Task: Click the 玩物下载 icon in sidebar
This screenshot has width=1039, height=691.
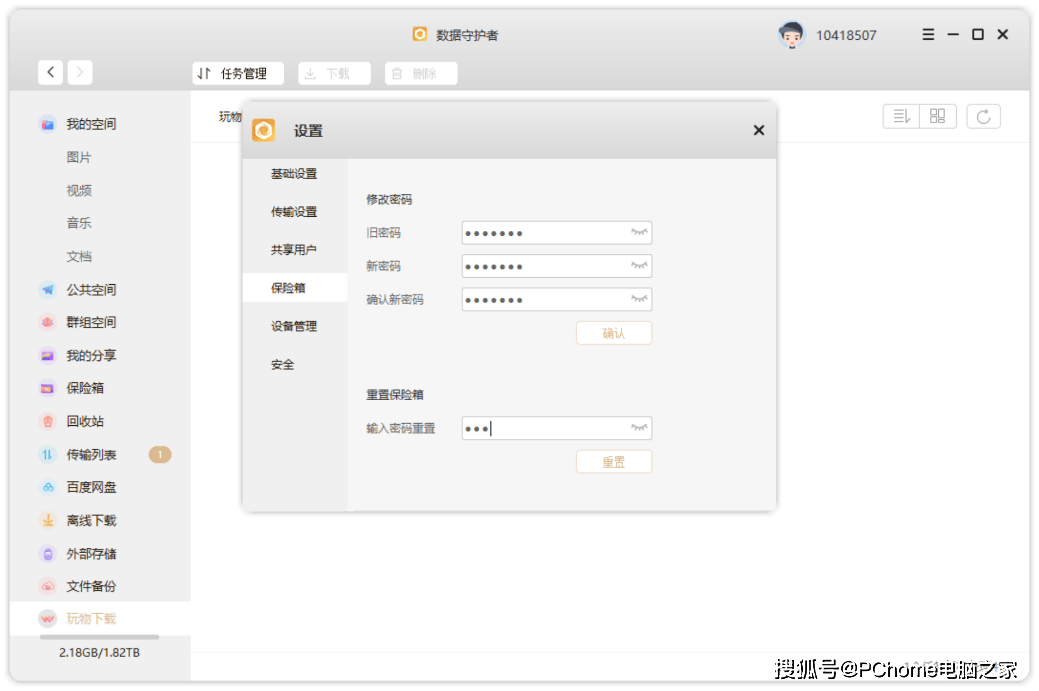Action: click(47, 619)
